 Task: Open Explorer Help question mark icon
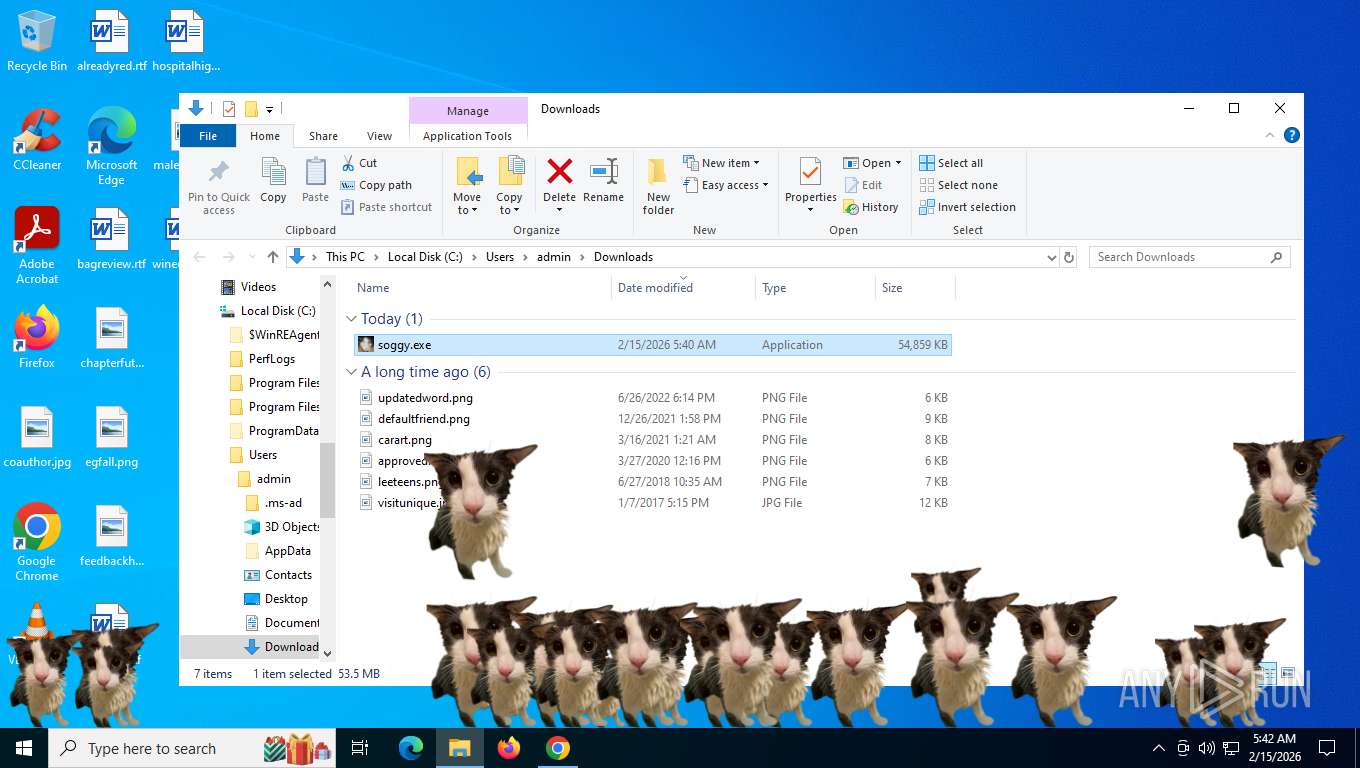[1292, 135]
